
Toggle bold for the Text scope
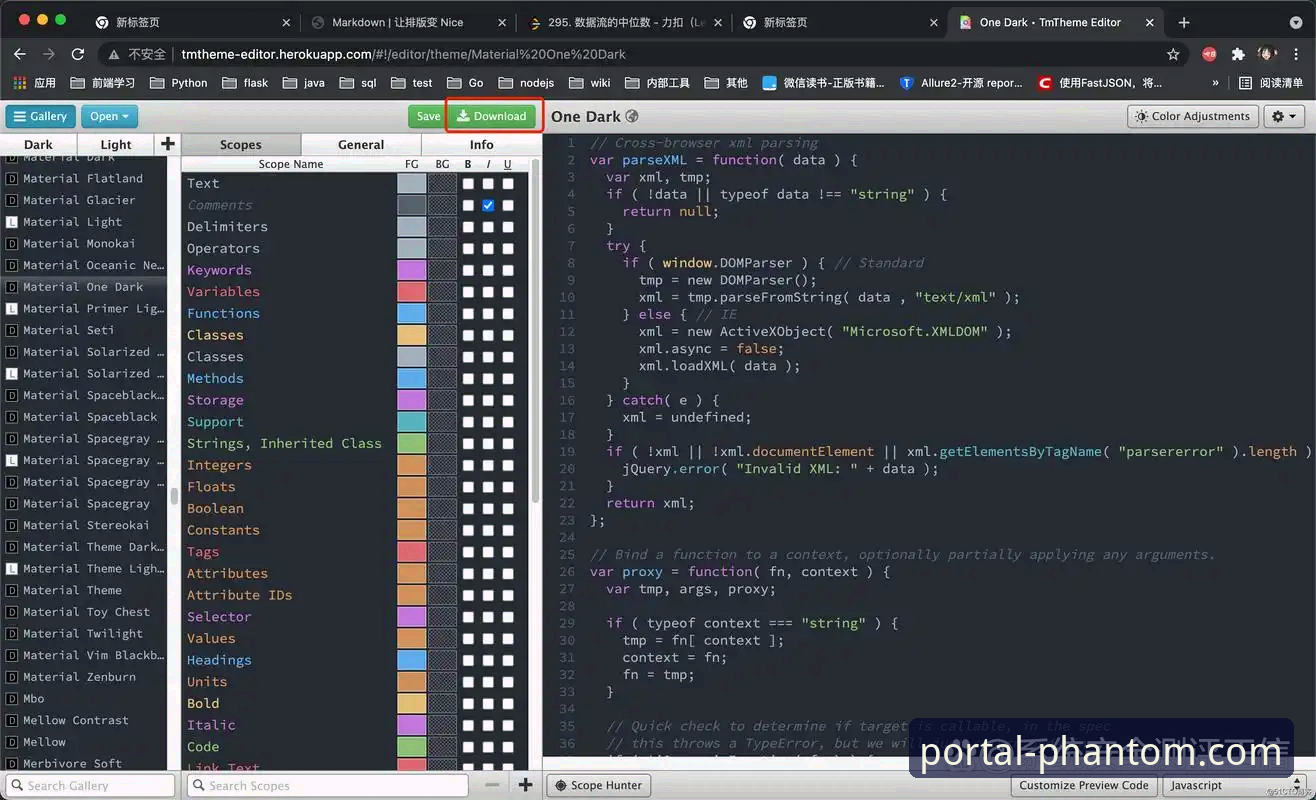tap(468, 184)
